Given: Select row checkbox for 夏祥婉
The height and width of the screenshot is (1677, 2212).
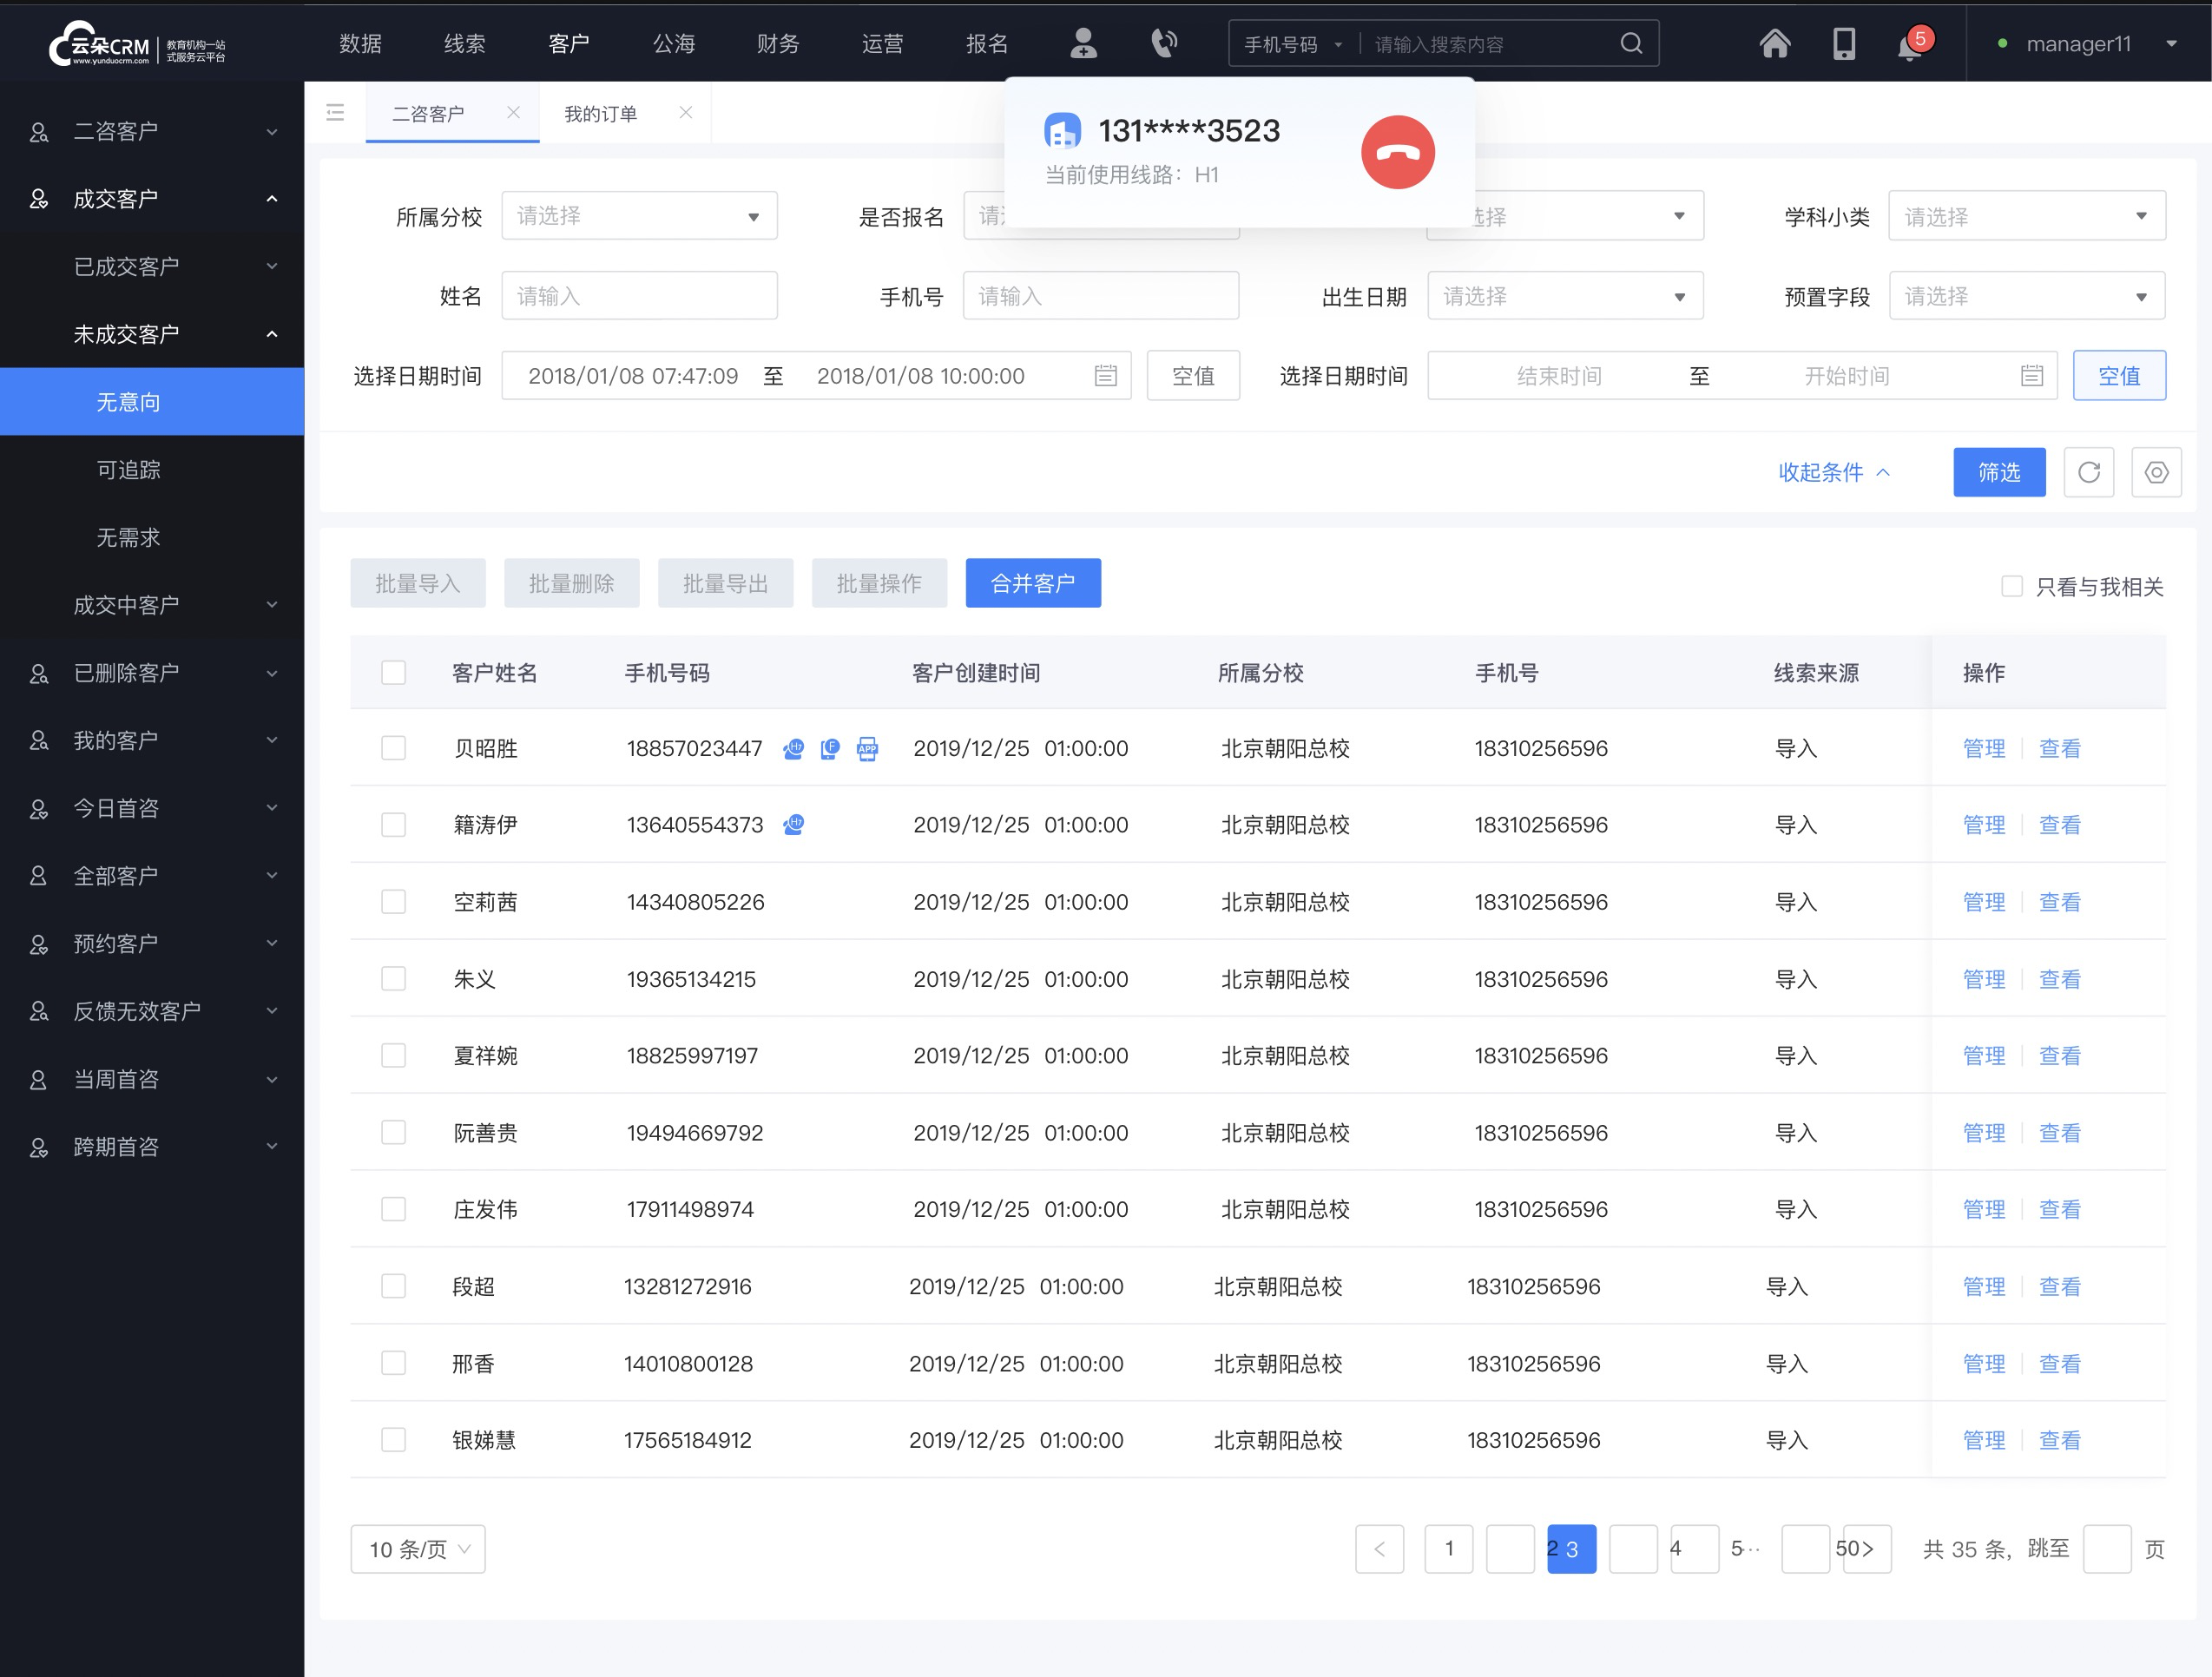Looking at the screenshot, I should 394,1056.
